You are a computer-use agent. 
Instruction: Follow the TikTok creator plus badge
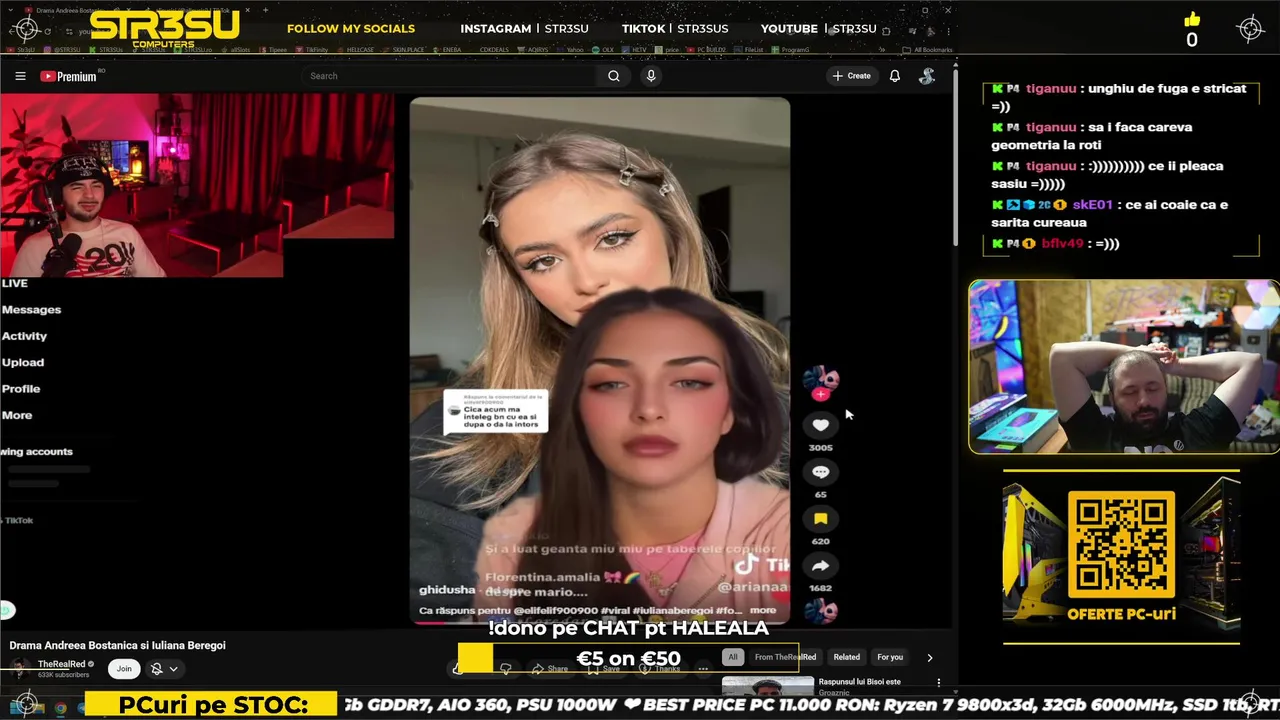820,394
